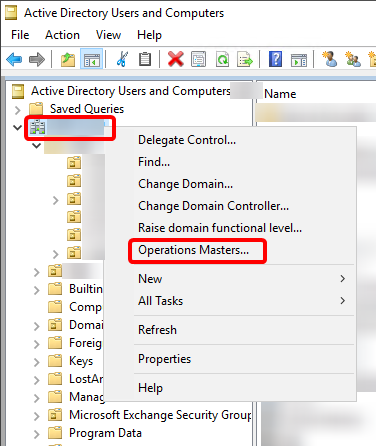Click the Name column header

(280, 94)
